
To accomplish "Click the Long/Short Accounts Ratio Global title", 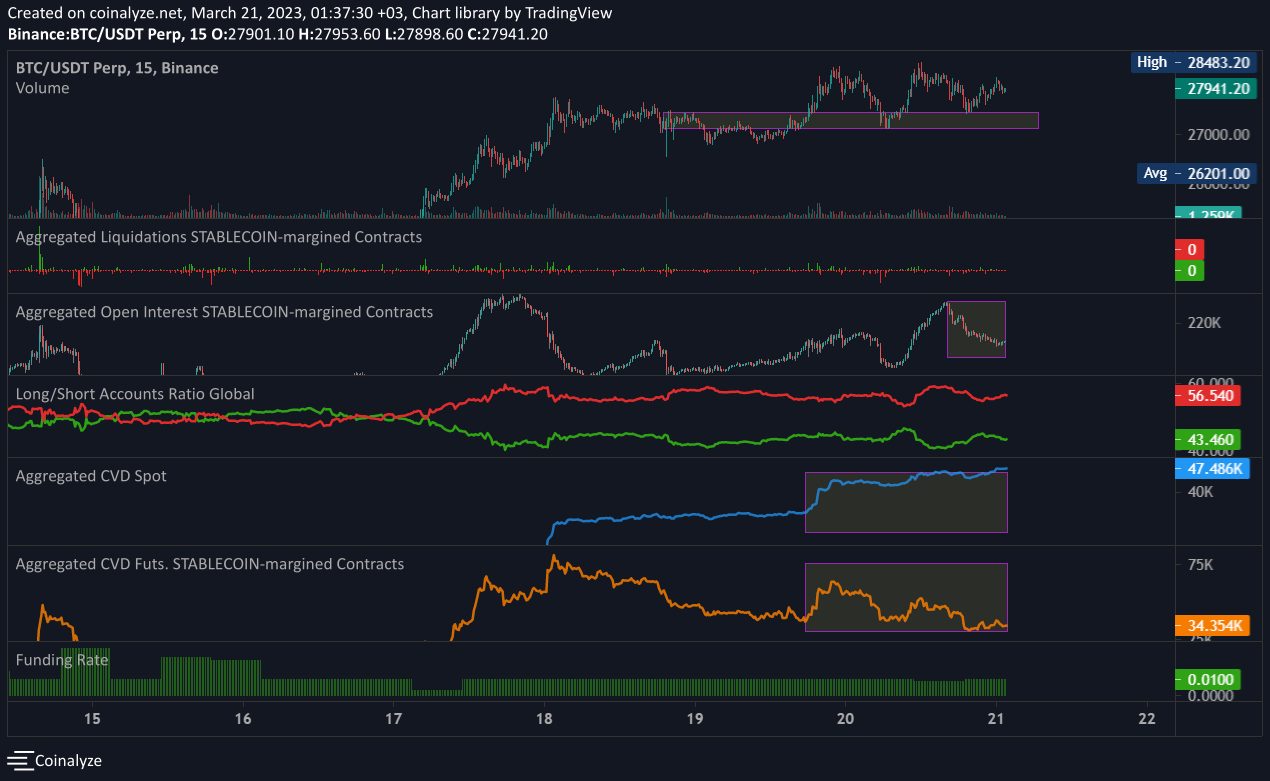I will [x=135, y=394].
